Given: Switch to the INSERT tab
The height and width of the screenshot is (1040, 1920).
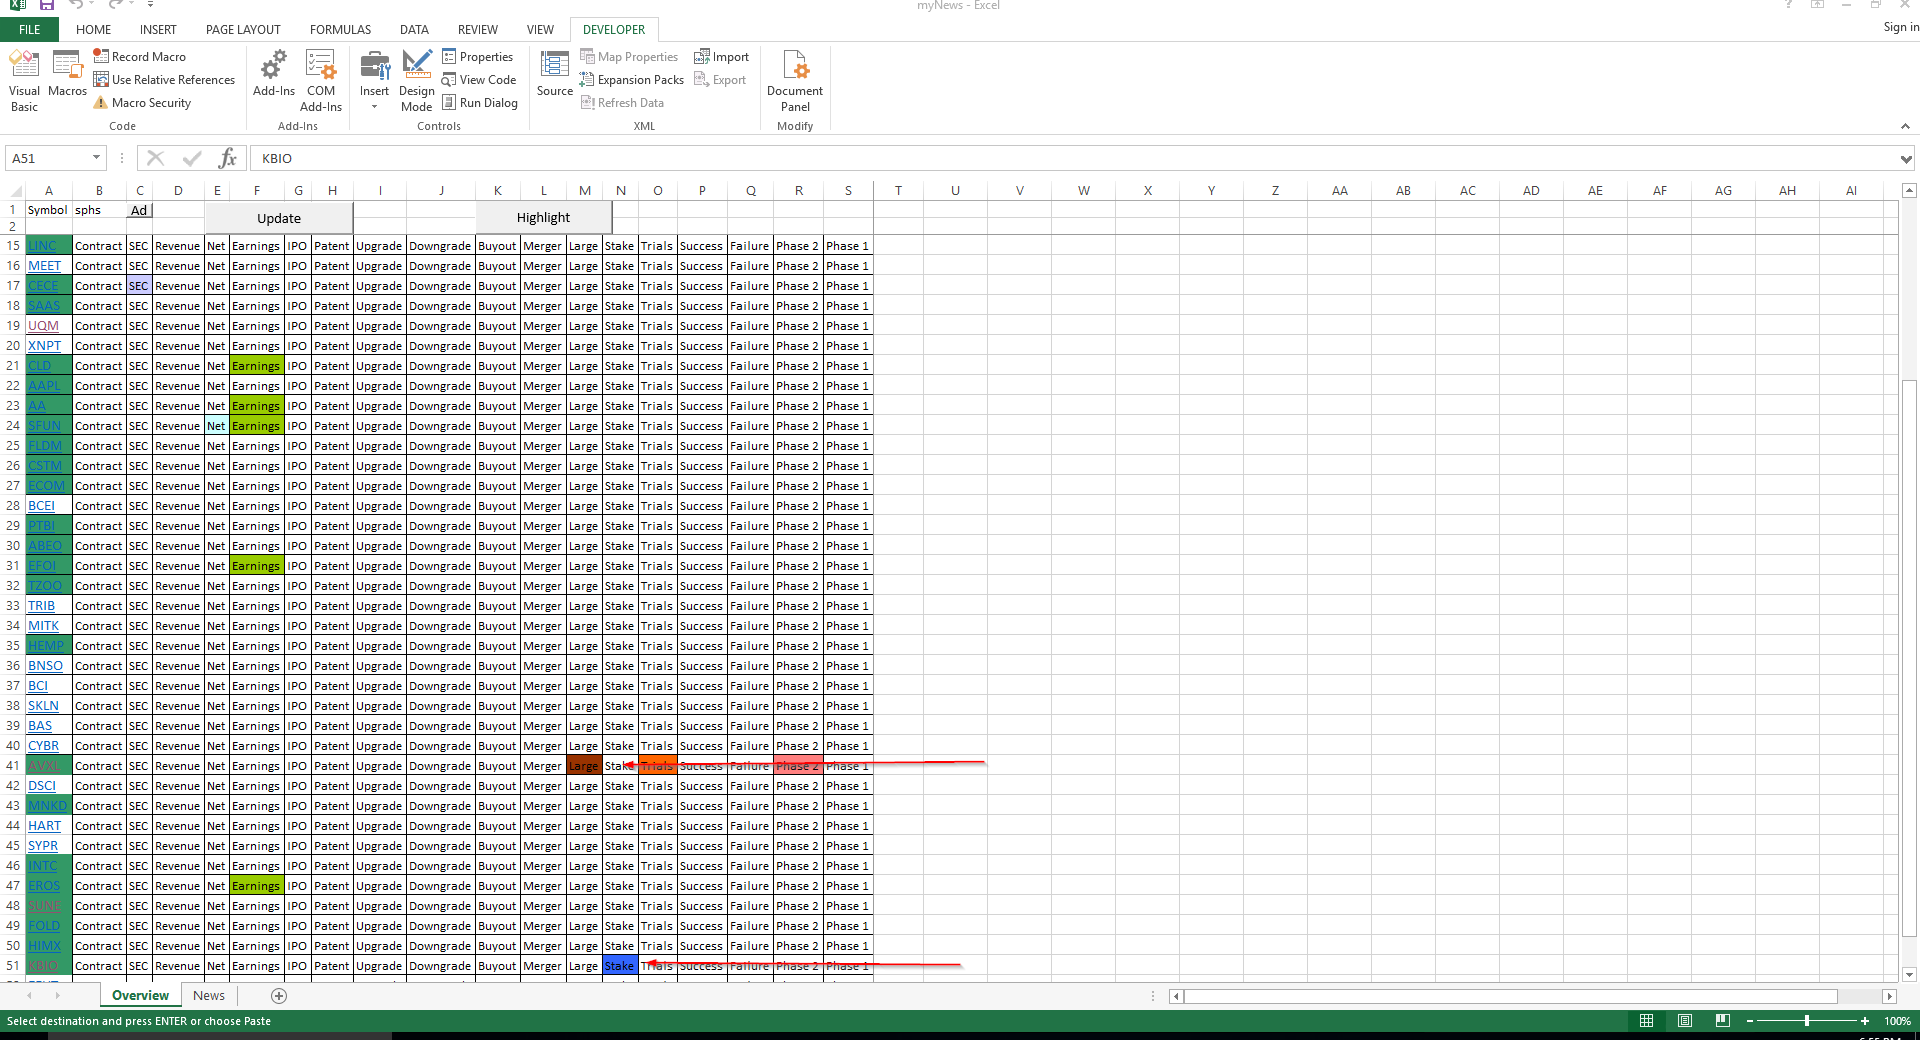Looking at the screenshot, I should pos(158,30).
